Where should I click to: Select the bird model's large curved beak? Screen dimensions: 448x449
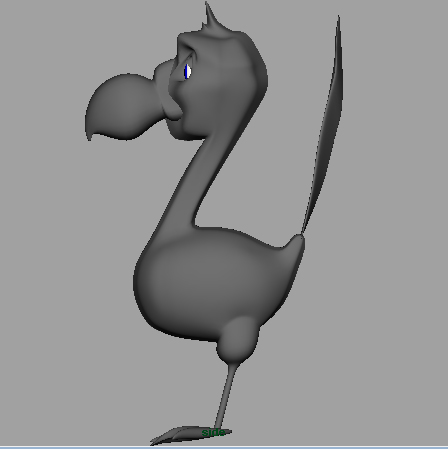(x=125, y=107)
